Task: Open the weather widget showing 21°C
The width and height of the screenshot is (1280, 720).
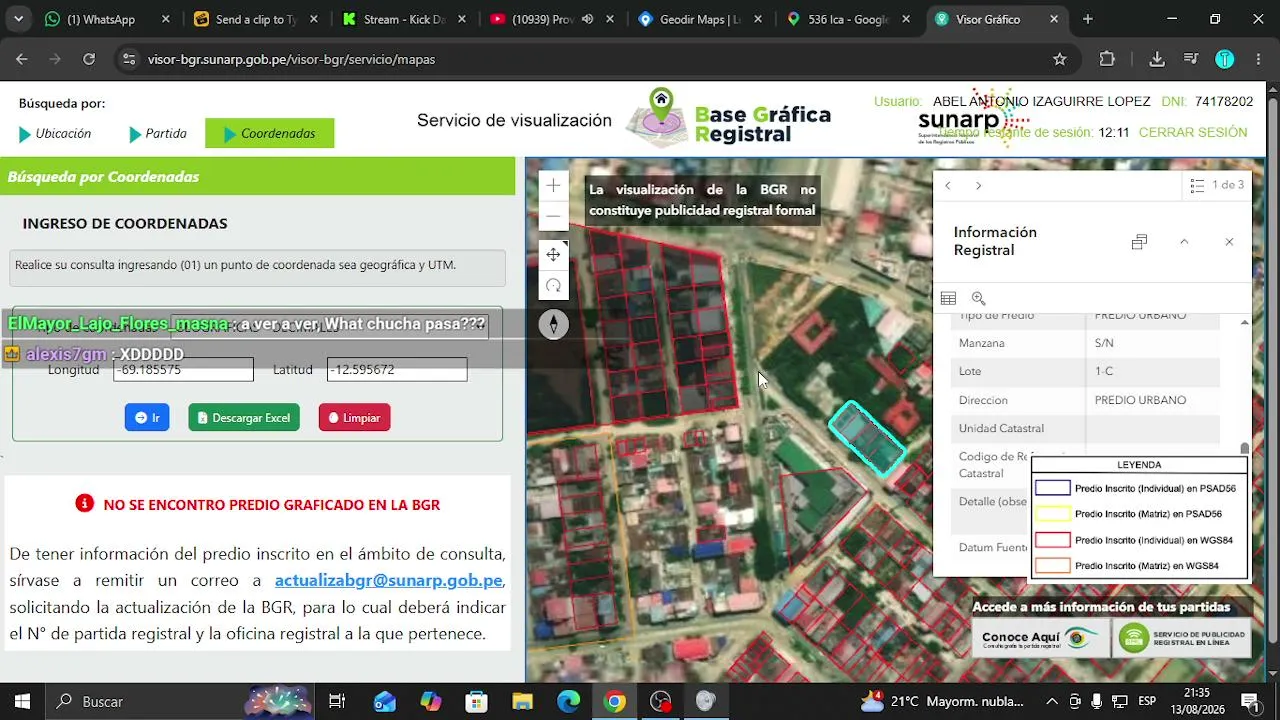Action: pos(943,701)
